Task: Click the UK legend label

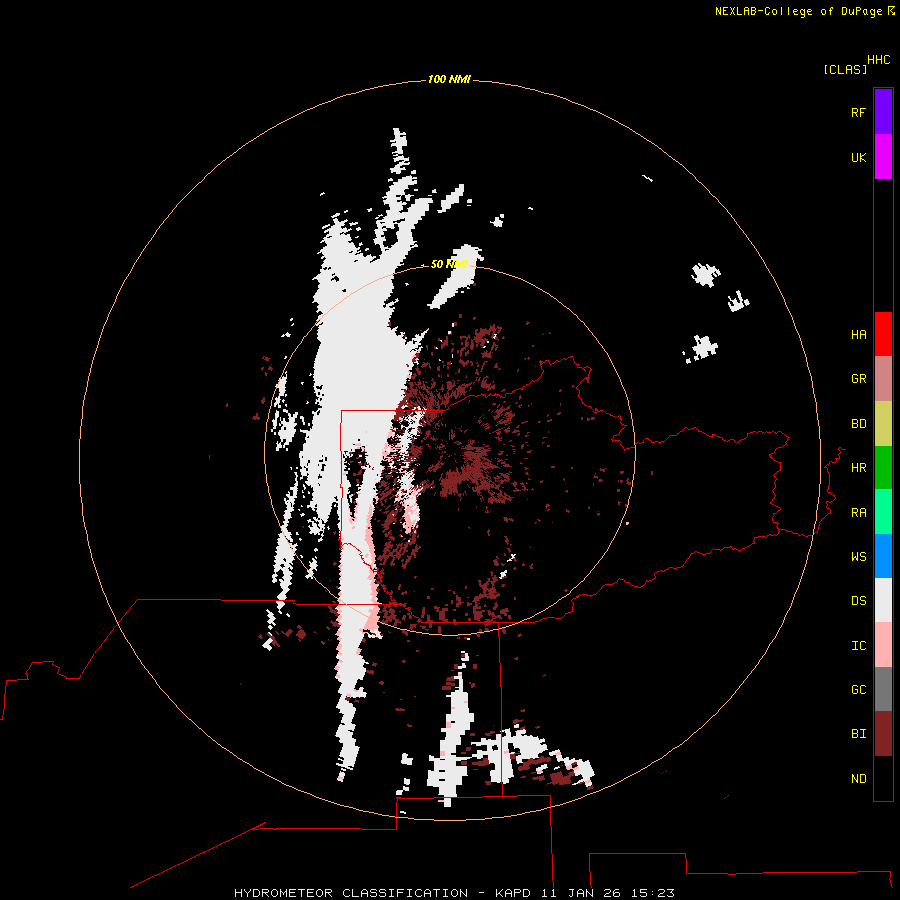Action: point(858,158)
